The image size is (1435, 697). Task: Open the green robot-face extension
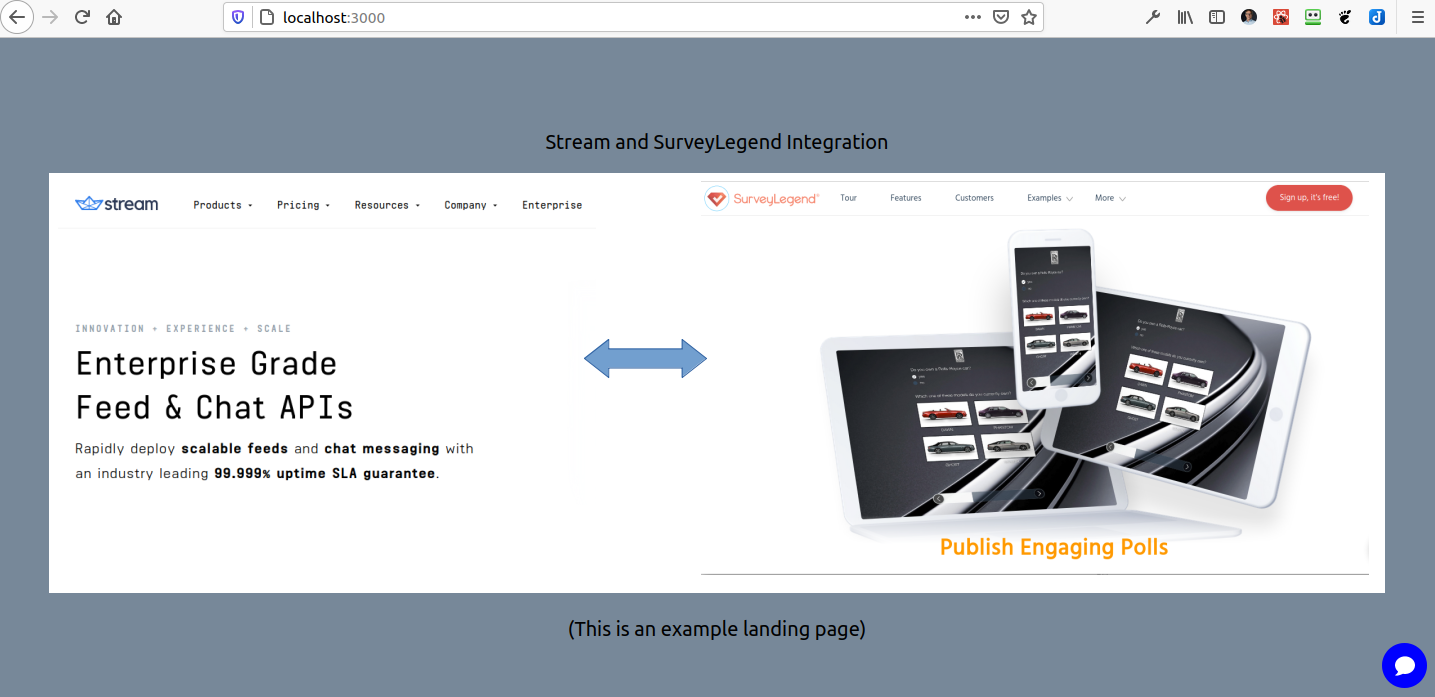click(x=1313, y=17)
